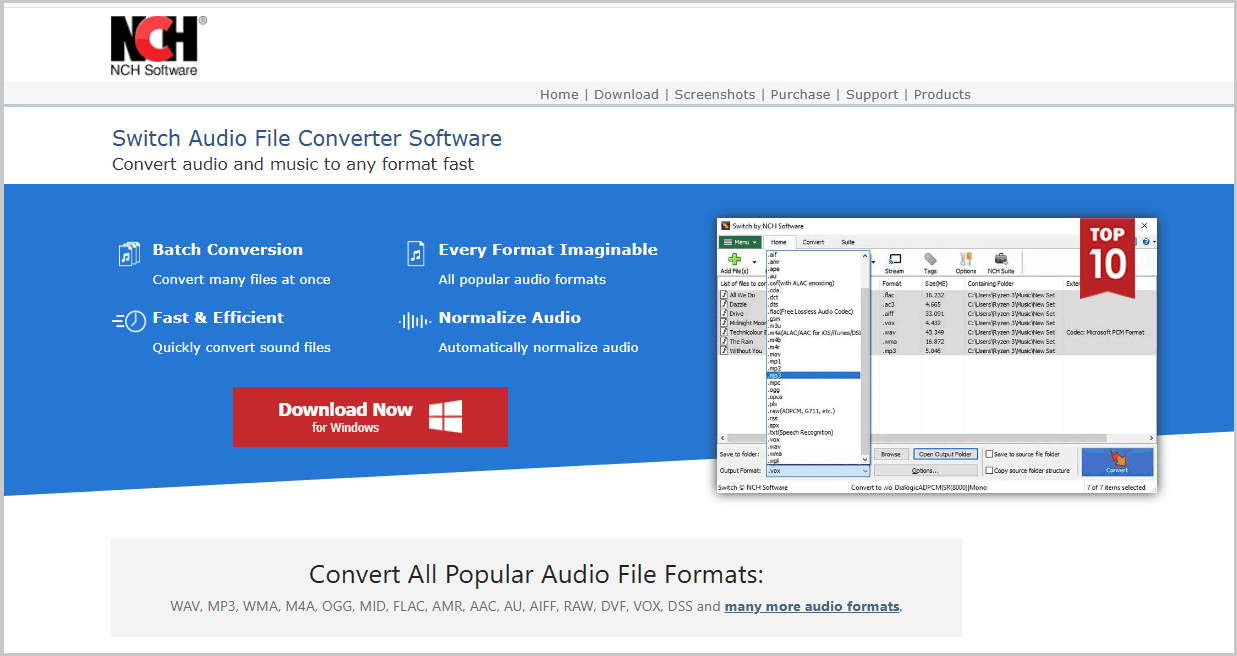Screen dimensions: 1237x656
Task: Click the music note icon beside Dazzle
Action: [x=724, y=304]
